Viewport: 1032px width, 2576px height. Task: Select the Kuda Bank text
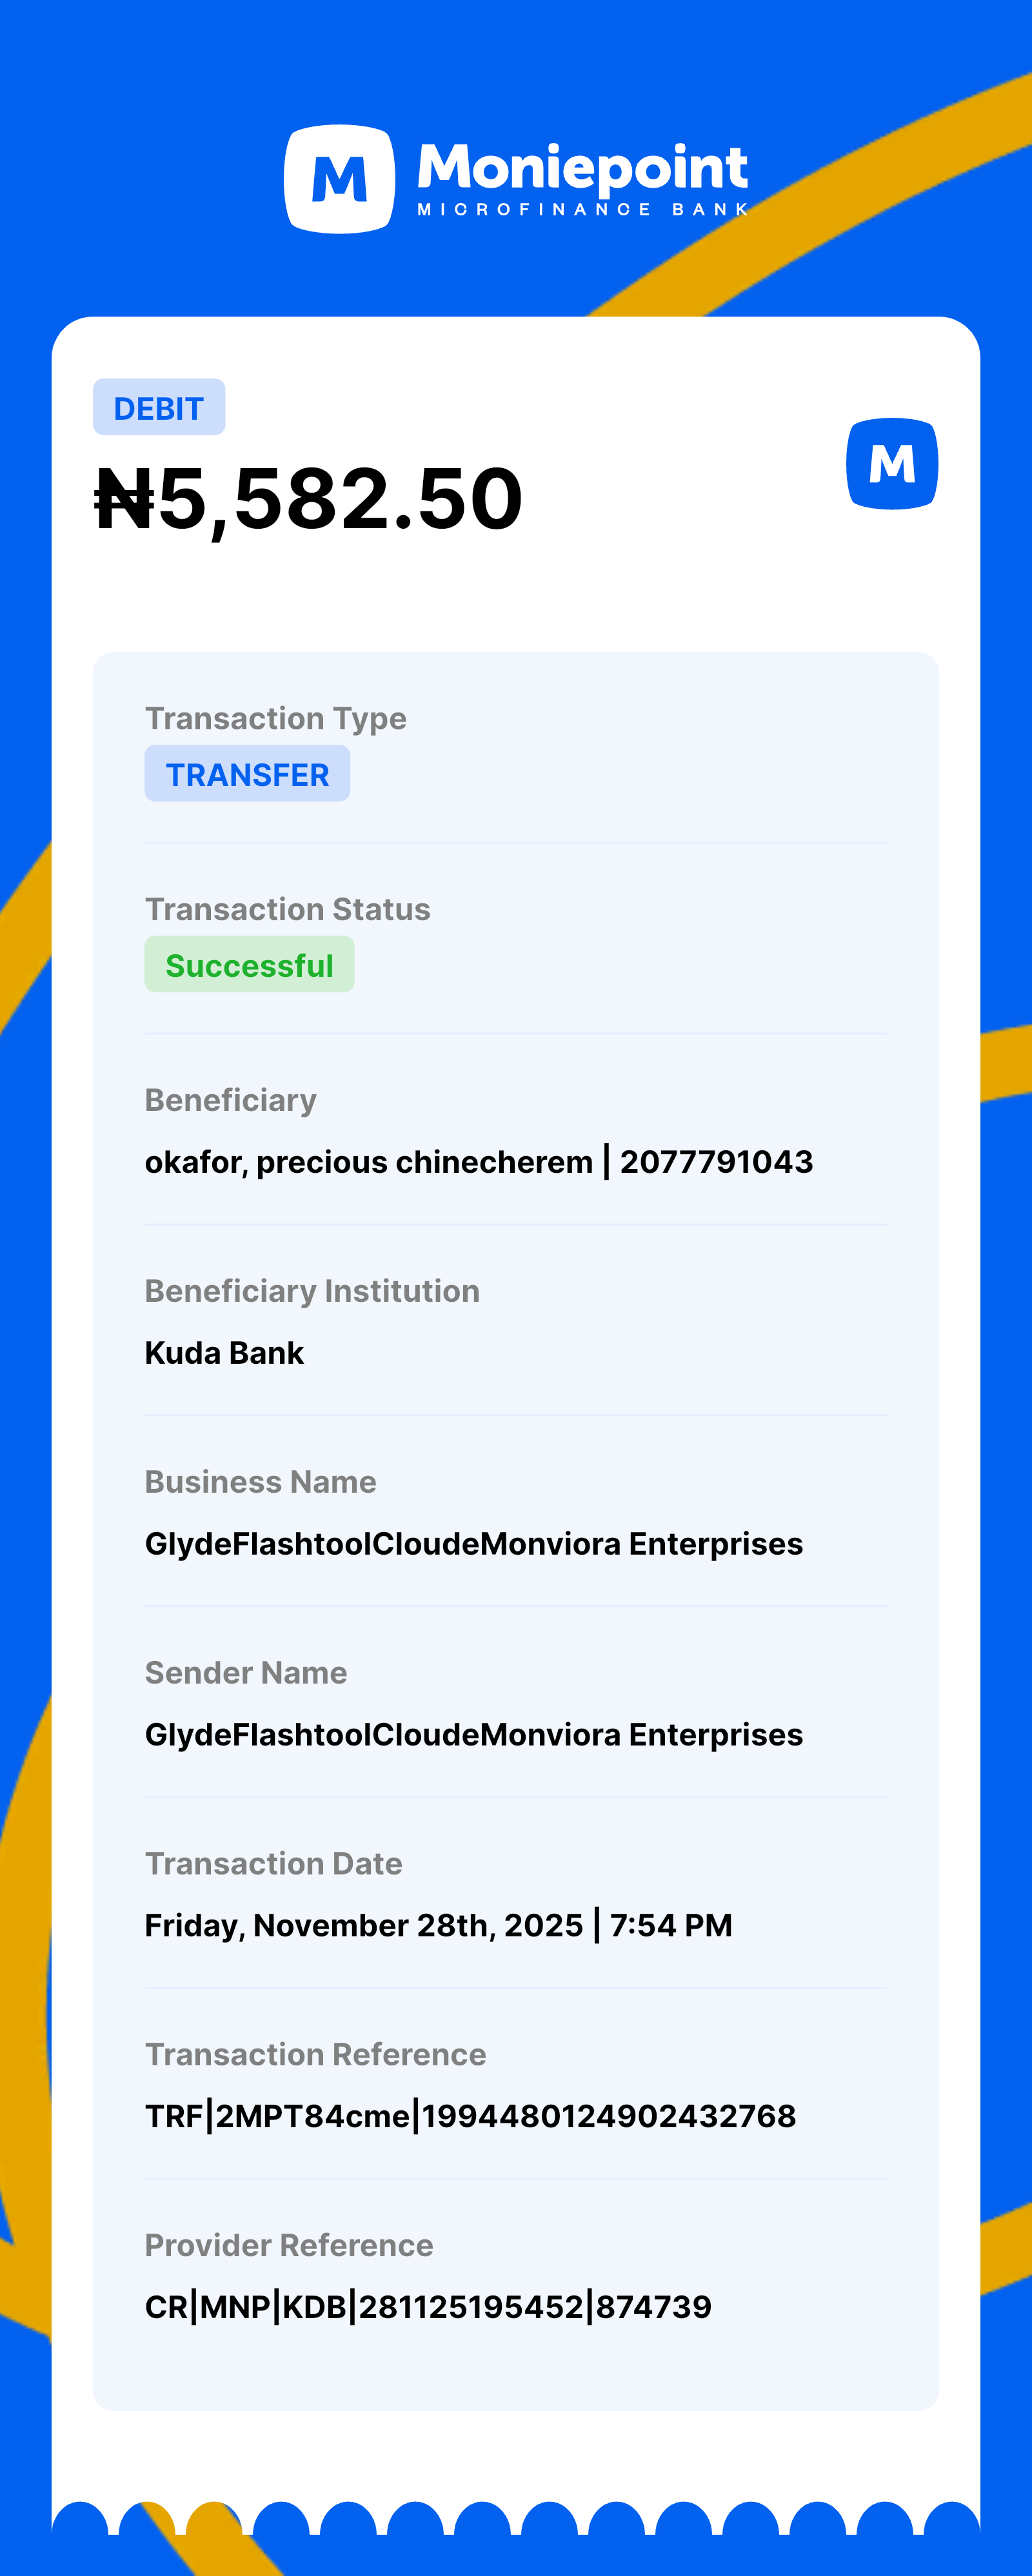(224, 1353)
